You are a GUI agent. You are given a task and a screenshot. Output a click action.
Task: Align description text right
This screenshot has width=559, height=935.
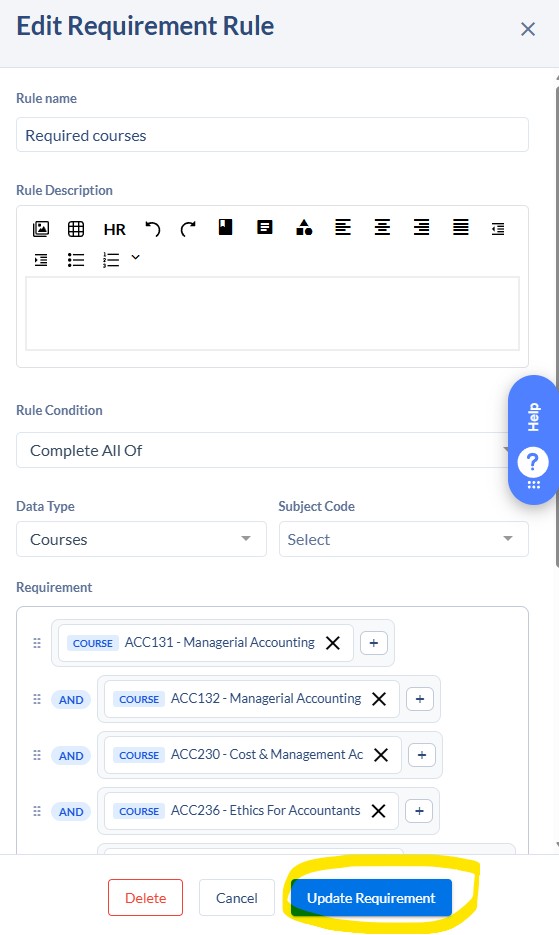[422, 227]
